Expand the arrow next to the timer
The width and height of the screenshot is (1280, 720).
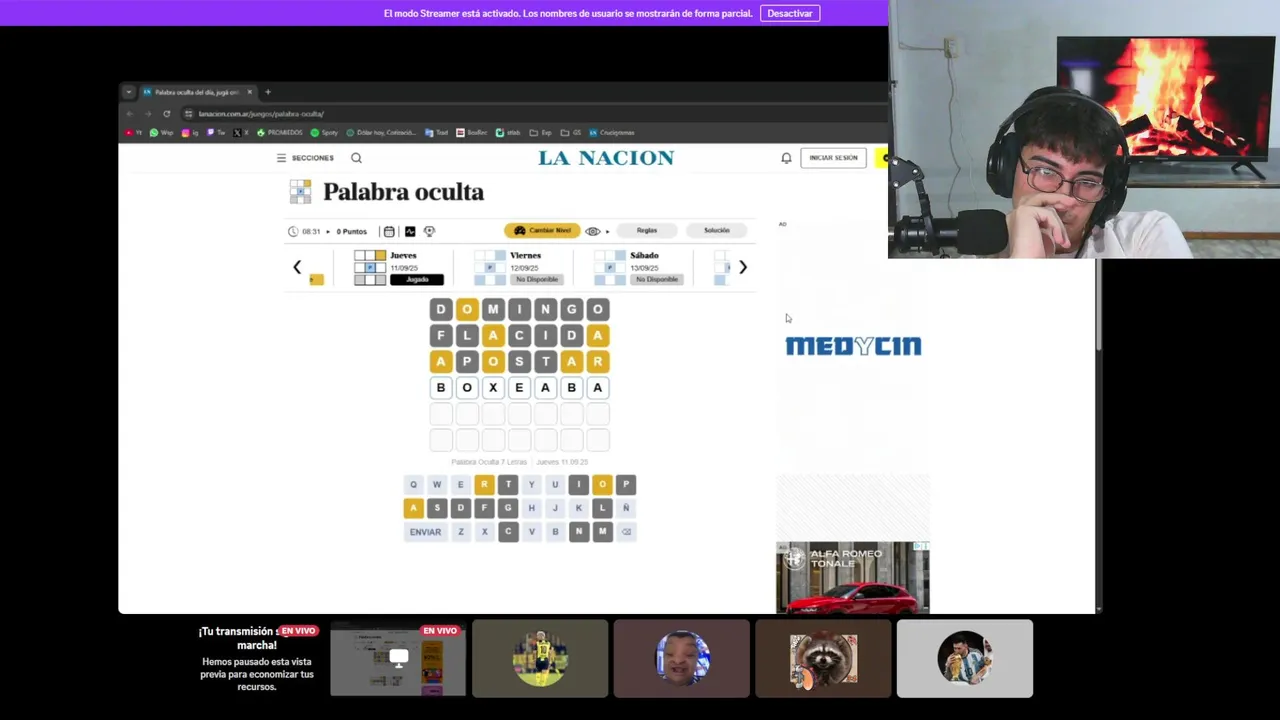[x=328, y=231]
